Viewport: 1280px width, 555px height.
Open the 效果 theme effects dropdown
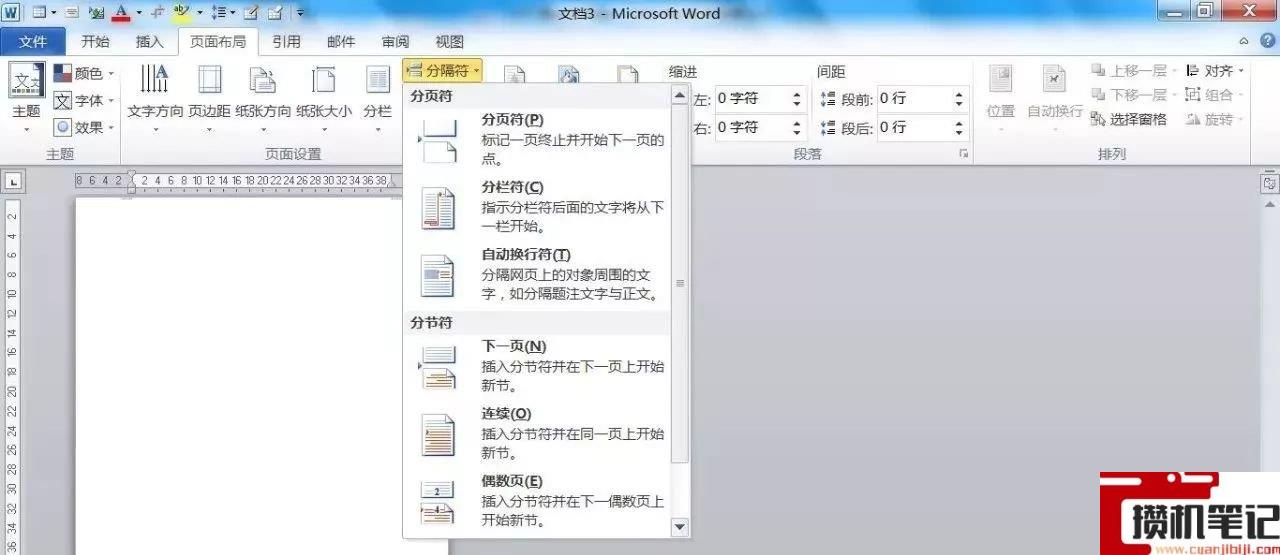click(x=84, y=127)
